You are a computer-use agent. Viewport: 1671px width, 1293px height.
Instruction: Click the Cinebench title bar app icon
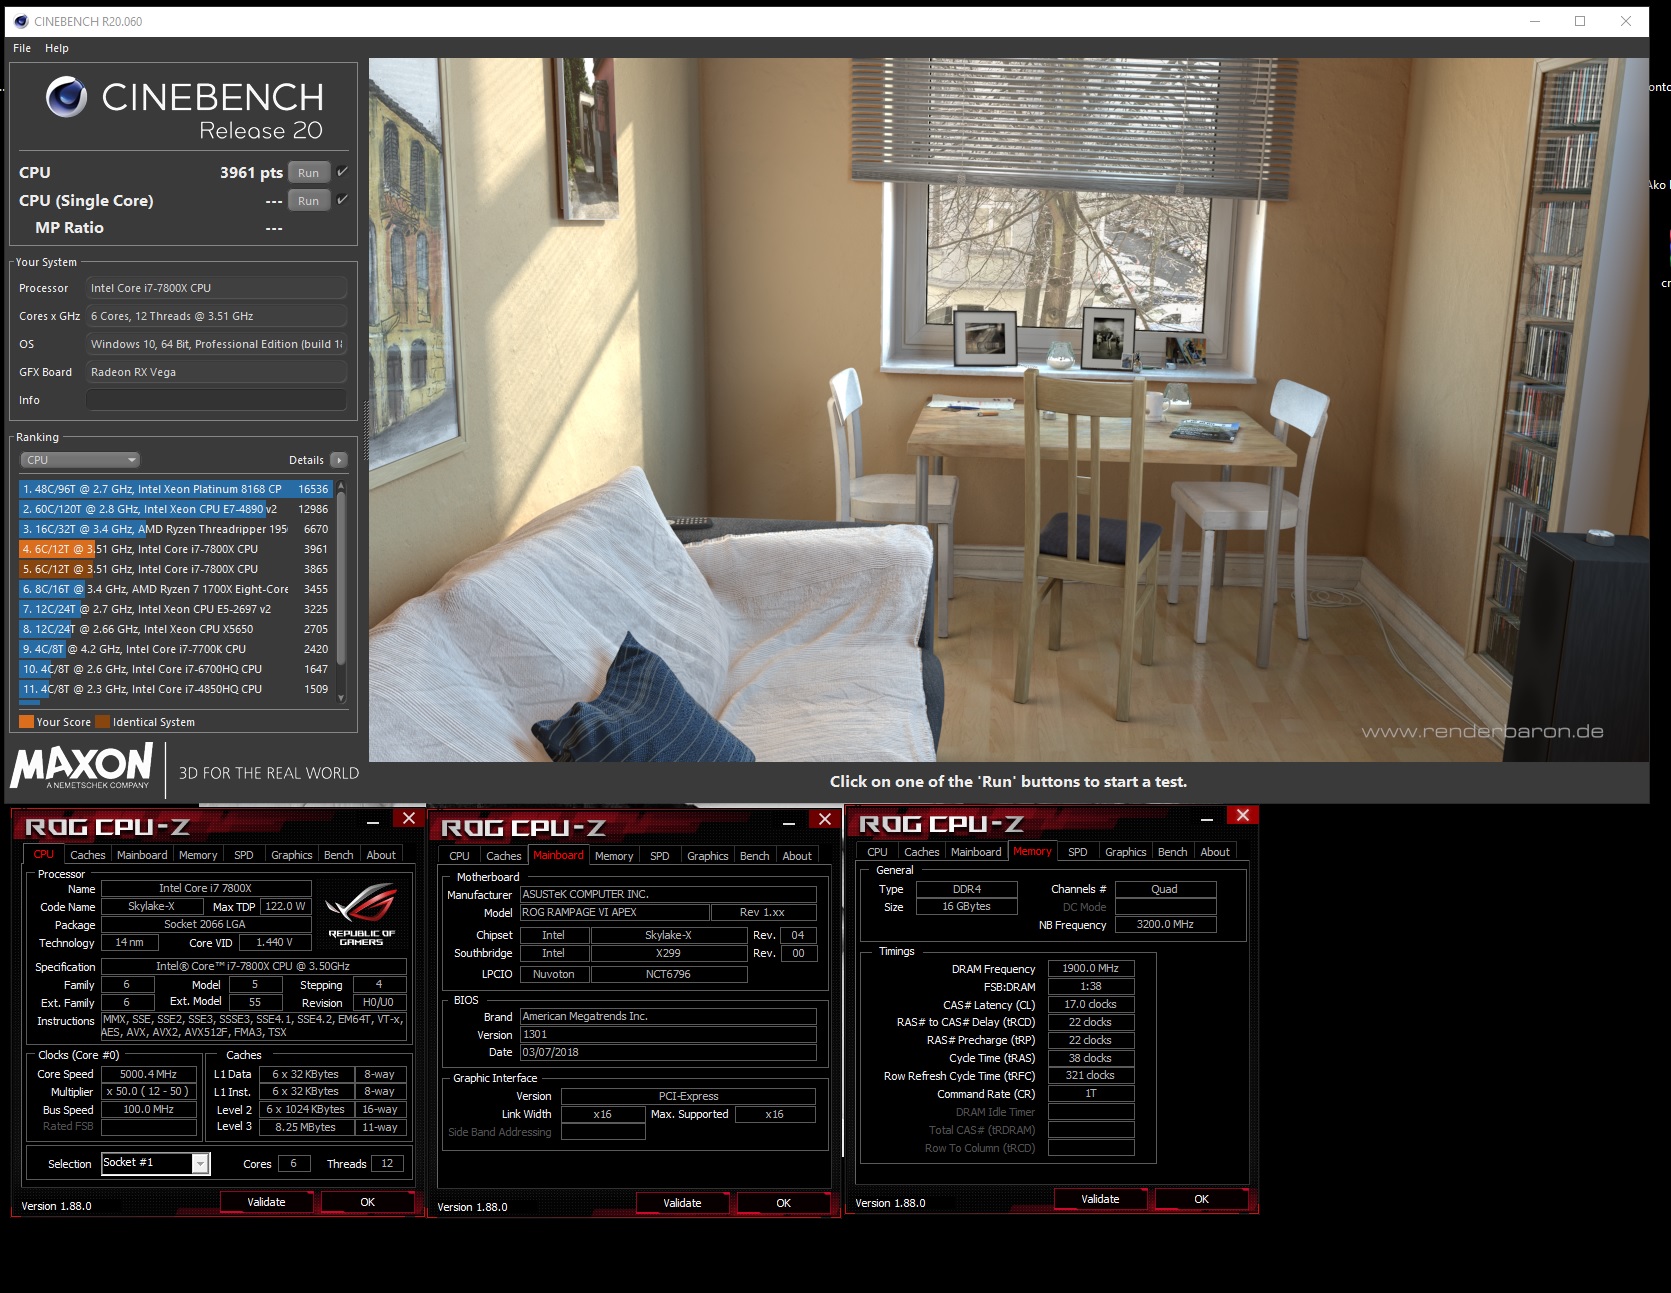point(21,21)
